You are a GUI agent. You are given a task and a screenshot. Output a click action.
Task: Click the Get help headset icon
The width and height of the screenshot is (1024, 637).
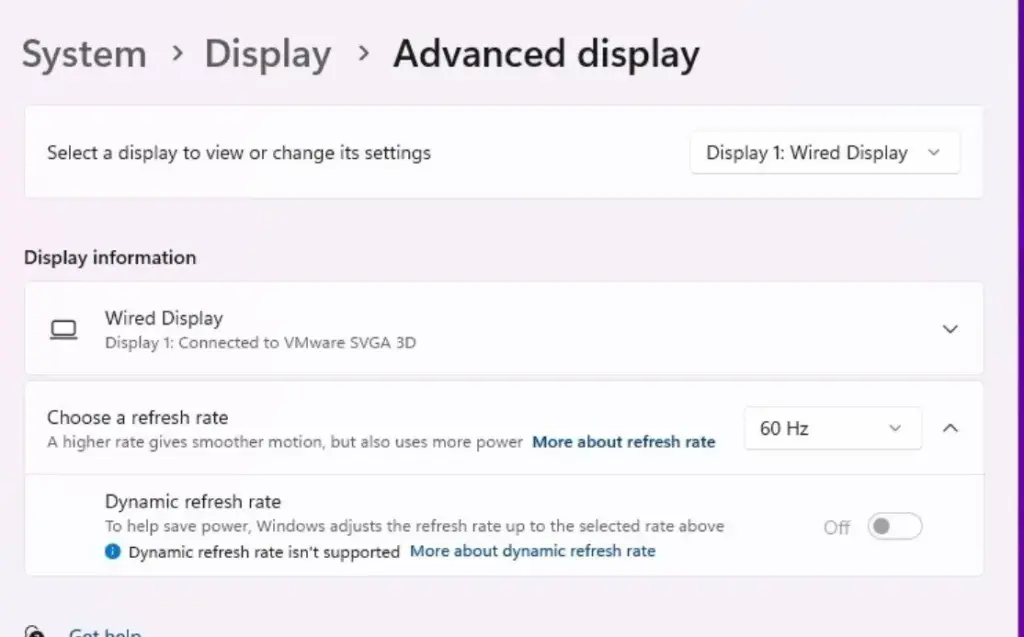(35, 632)
